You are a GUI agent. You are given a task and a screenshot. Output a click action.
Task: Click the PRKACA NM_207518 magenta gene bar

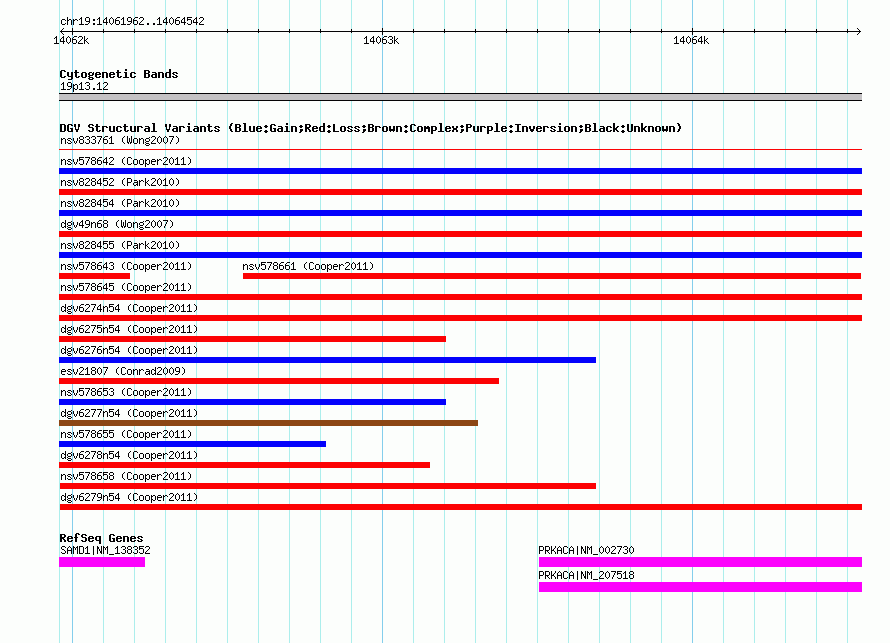click(x=700, y=587)
